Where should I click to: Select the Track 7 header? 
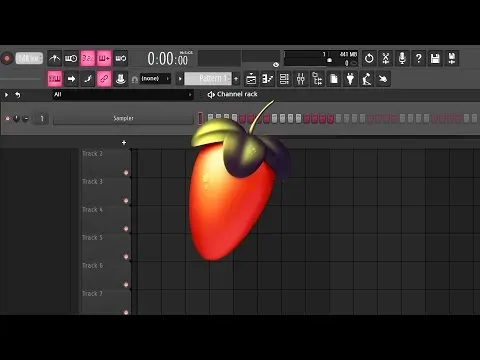click(x=106, y=302)
